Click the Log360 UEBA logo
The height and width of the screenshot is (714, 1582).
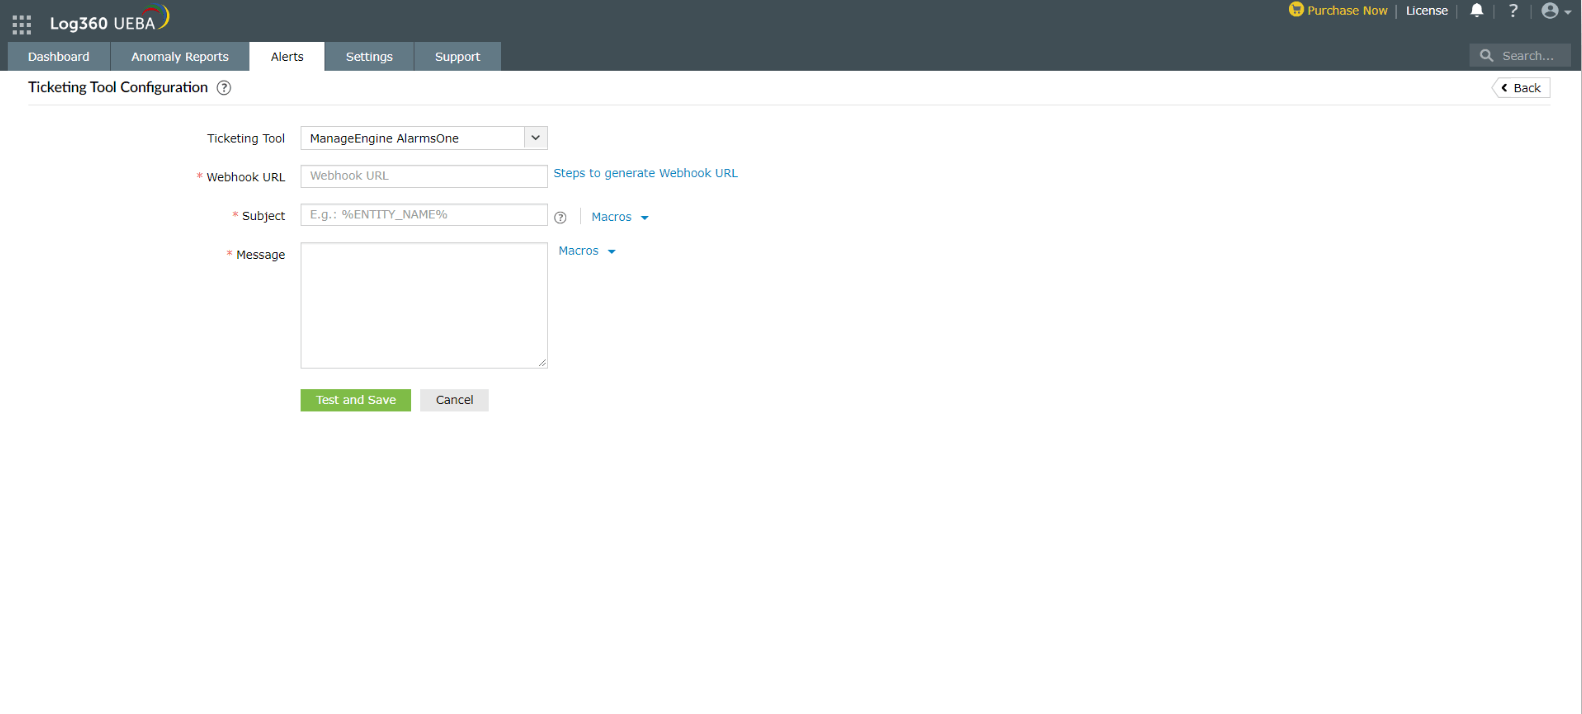pos(110,21)
